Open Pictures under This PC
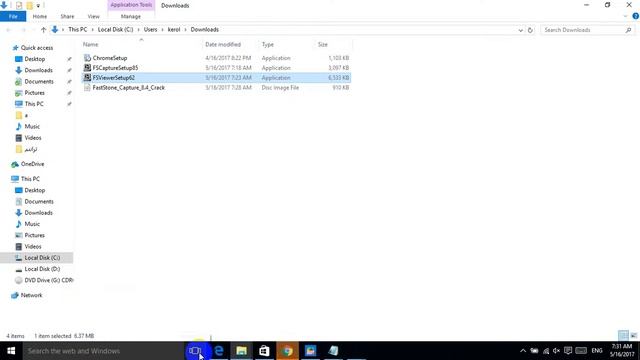This screenshot has height=360, width=640. pyautogui.click(x=34, y=236)
